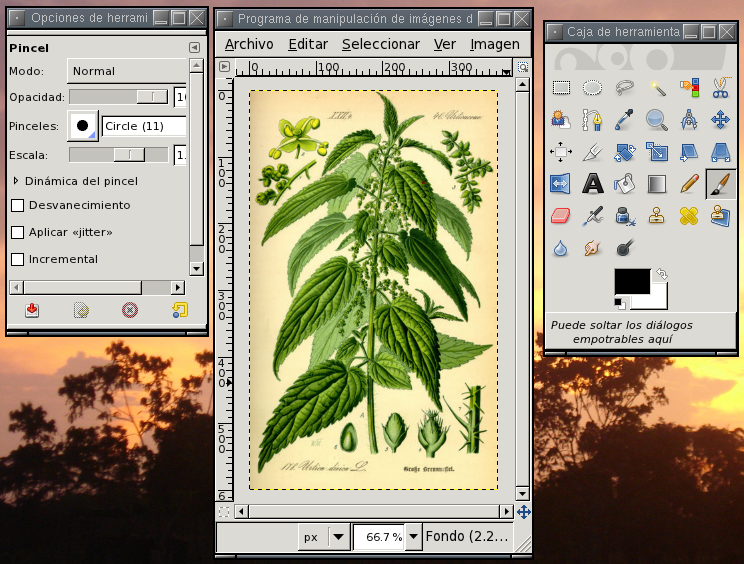The height and width of the screenshot is (564, 744).
Task: Select the Airbrush tool
Action: point(593,216)
